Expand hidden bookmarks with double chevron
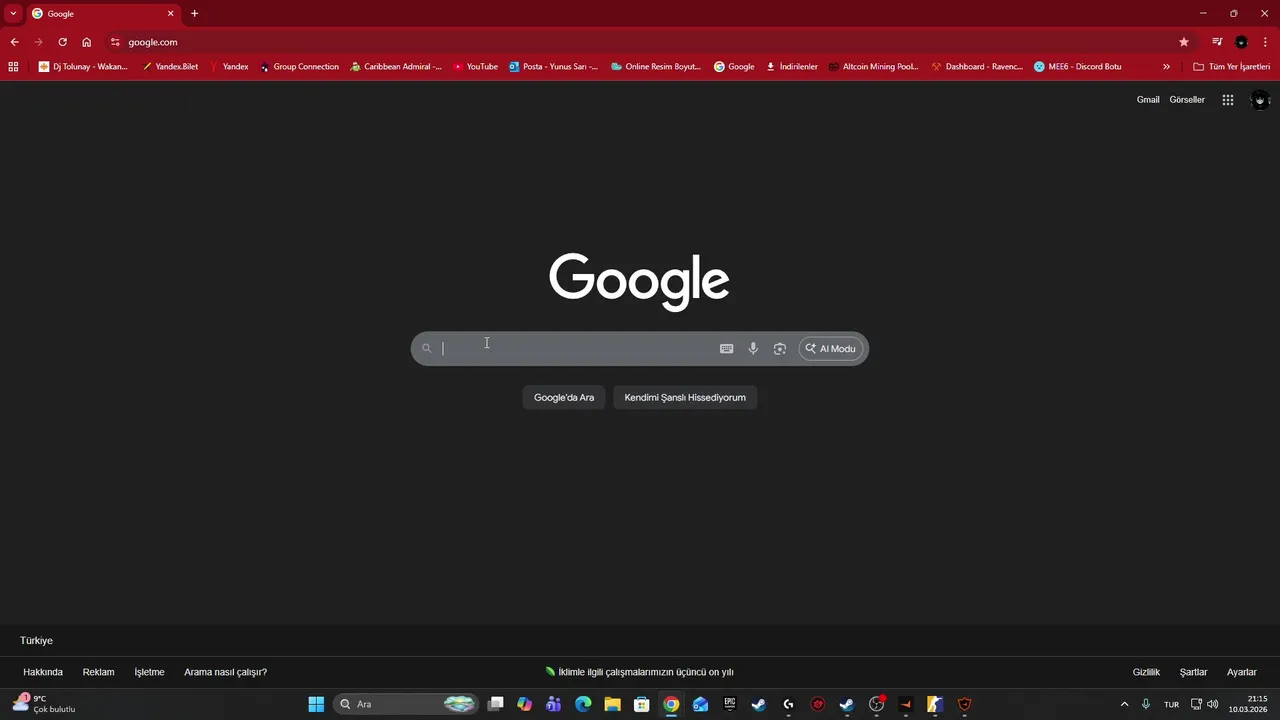The height and width of the screenshot is (720, 1280). (x=1166, y=67)
